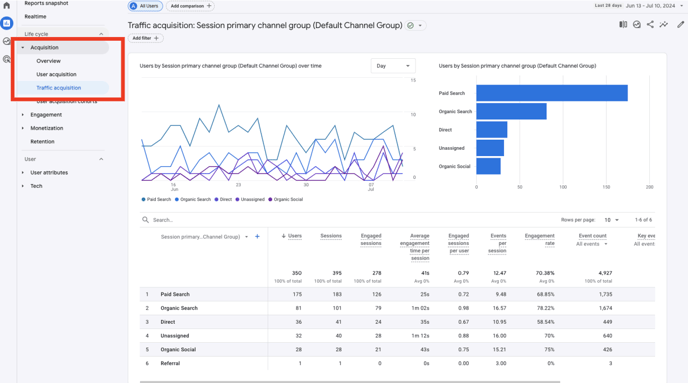The width and height of the screenshot is (688, 383).
Task: Click the customize report pencil icon
Action: coord(680,25)
